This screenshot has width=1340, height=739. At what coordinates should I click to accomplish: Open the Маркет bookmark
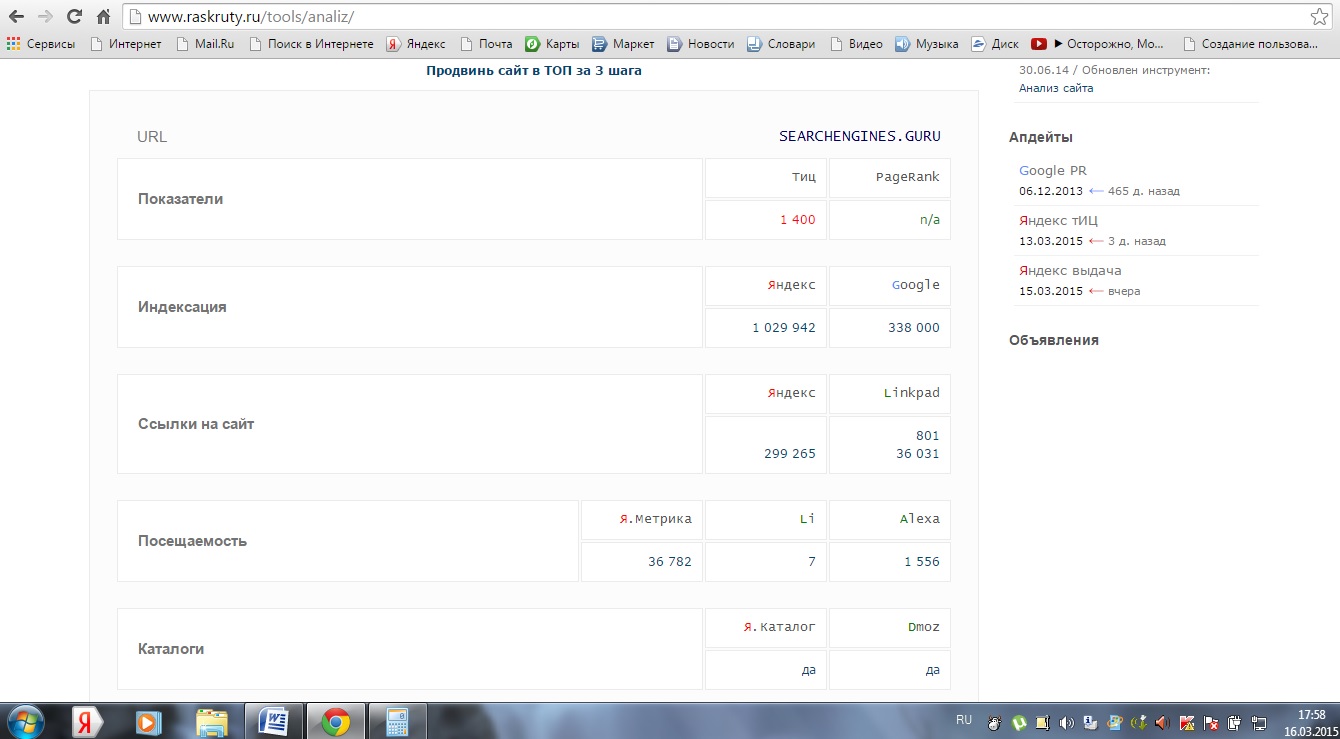623,44
